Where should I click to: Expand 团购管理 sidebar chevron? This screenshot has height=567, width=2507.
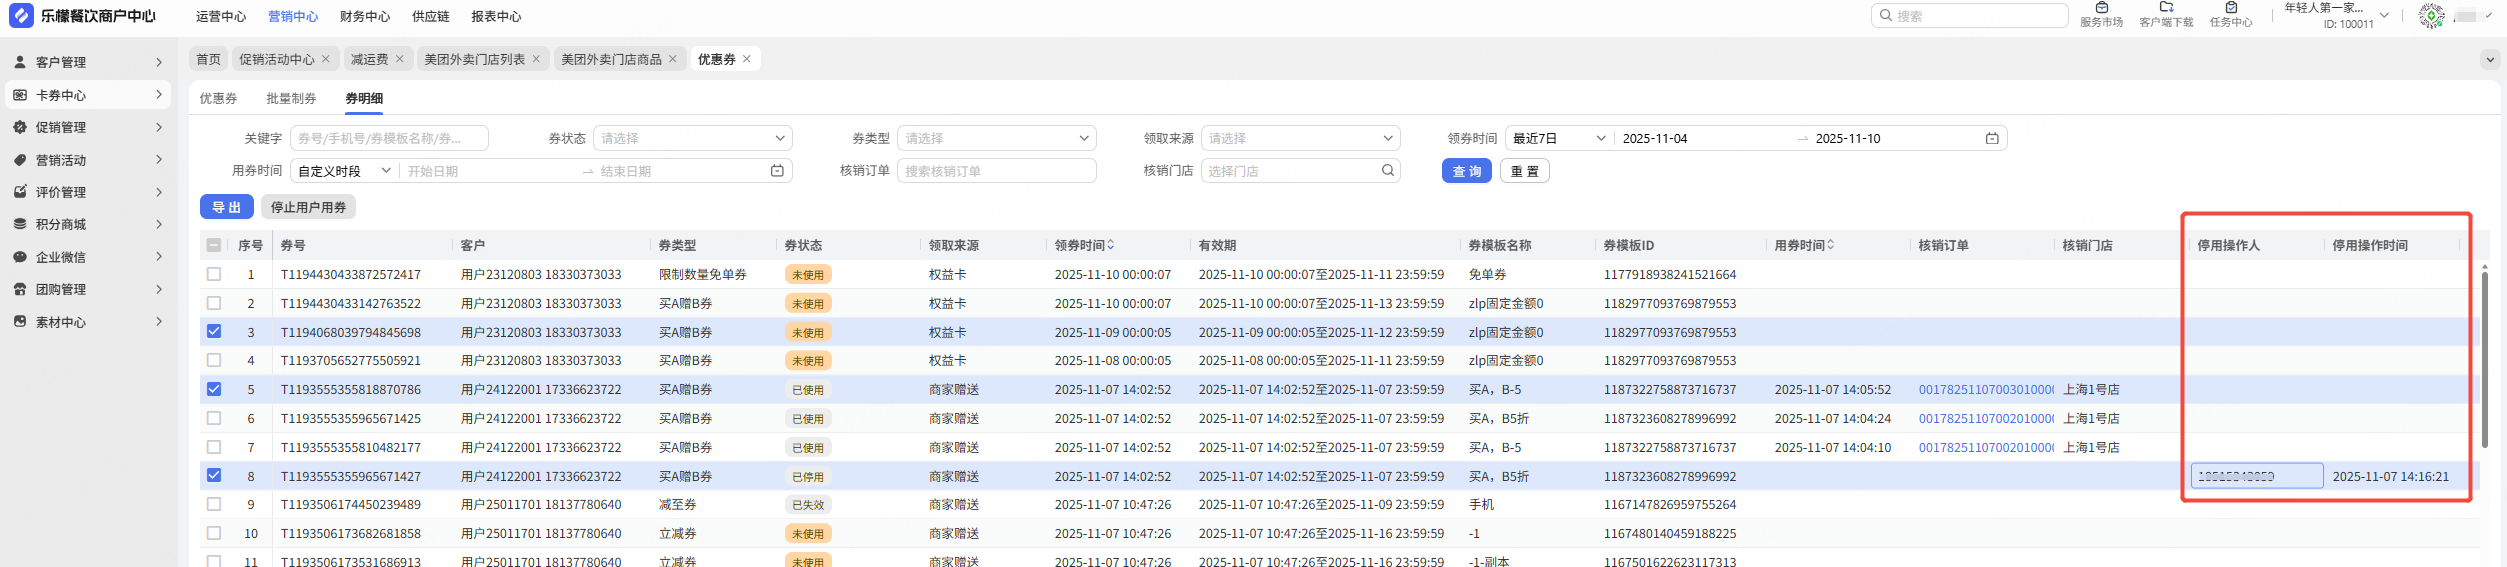click(159, 289)
